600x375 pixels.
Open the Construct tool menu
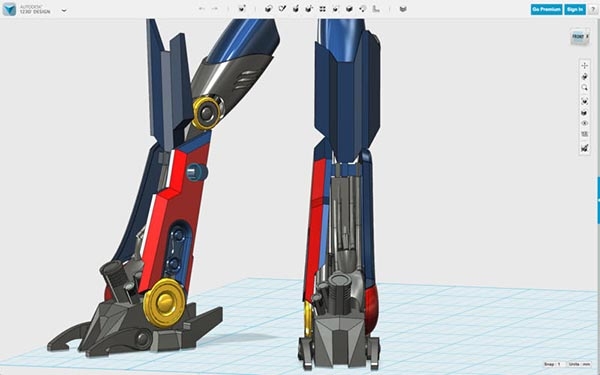[296, 9]
